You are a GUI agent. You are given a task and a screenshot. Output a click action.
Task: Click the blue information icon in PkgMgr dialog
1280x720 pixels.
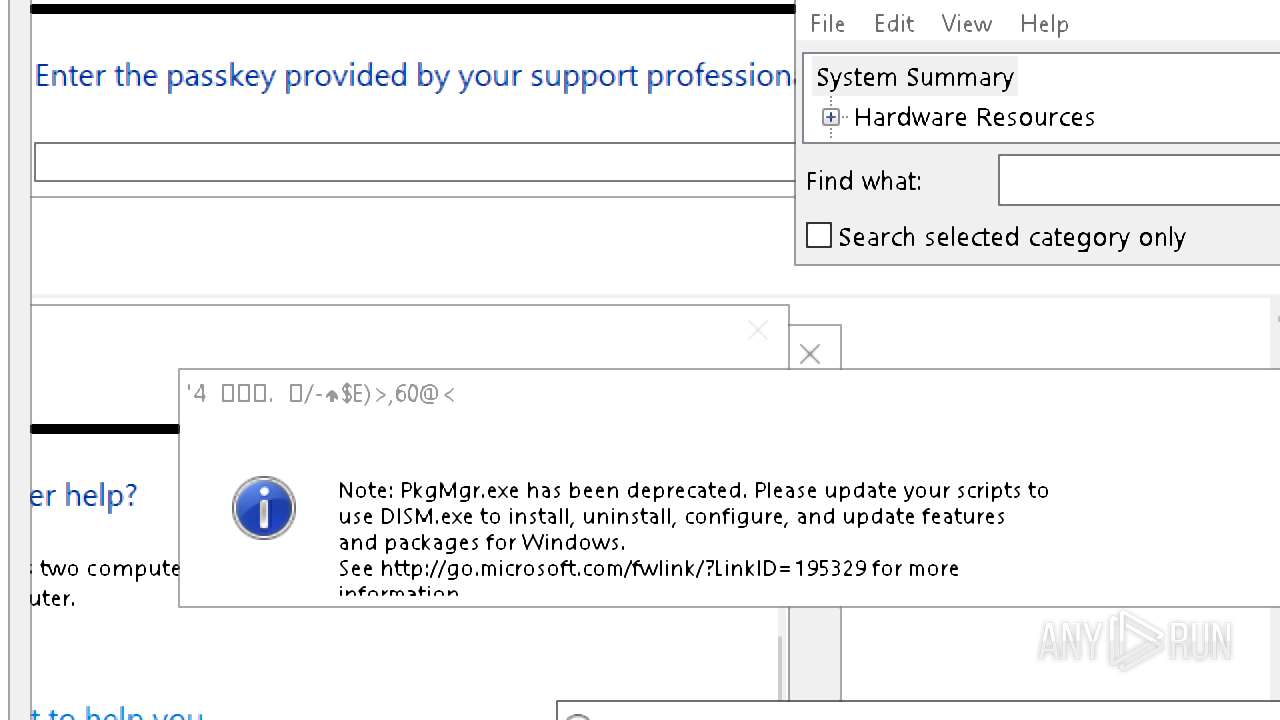264,508
